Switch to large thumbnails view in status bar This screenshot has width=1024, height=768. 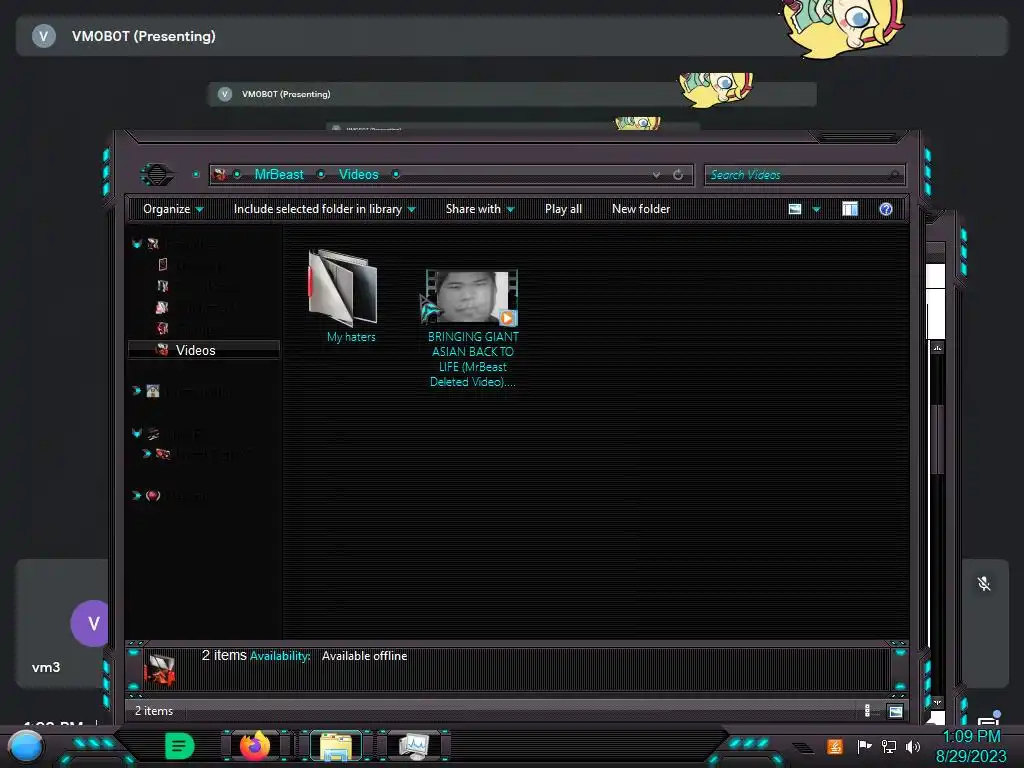coord(895,711)
